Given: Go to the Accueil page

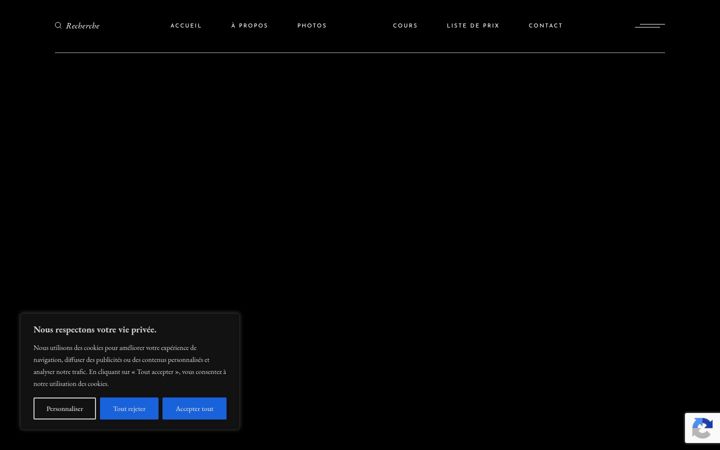Looking at the screenshot, I should pos(186,26).
